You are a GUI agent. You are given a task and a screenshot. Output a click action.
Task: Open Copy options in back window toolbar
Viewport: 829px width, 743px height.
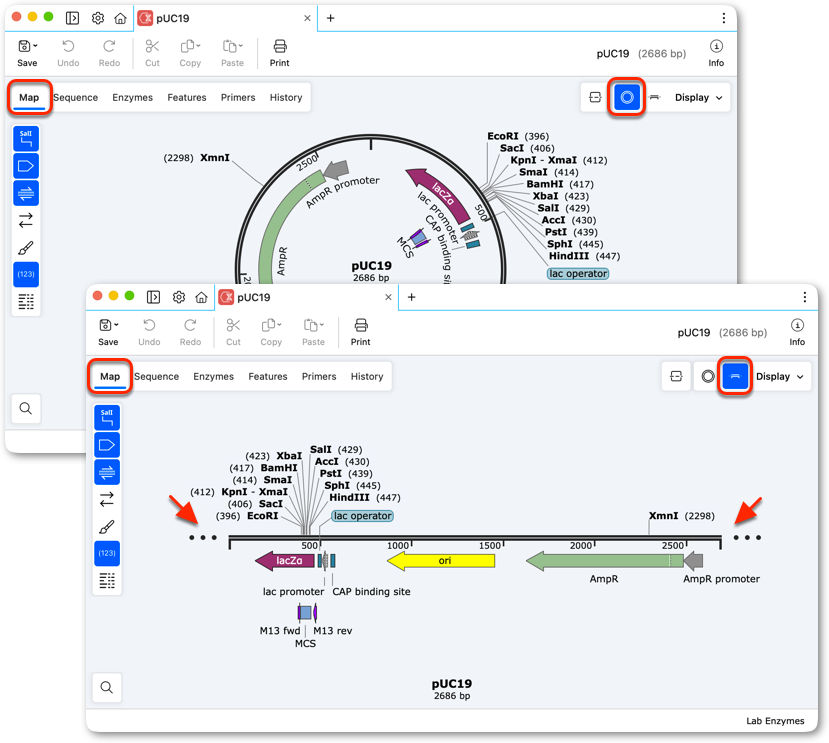click(x=190, y=52)
